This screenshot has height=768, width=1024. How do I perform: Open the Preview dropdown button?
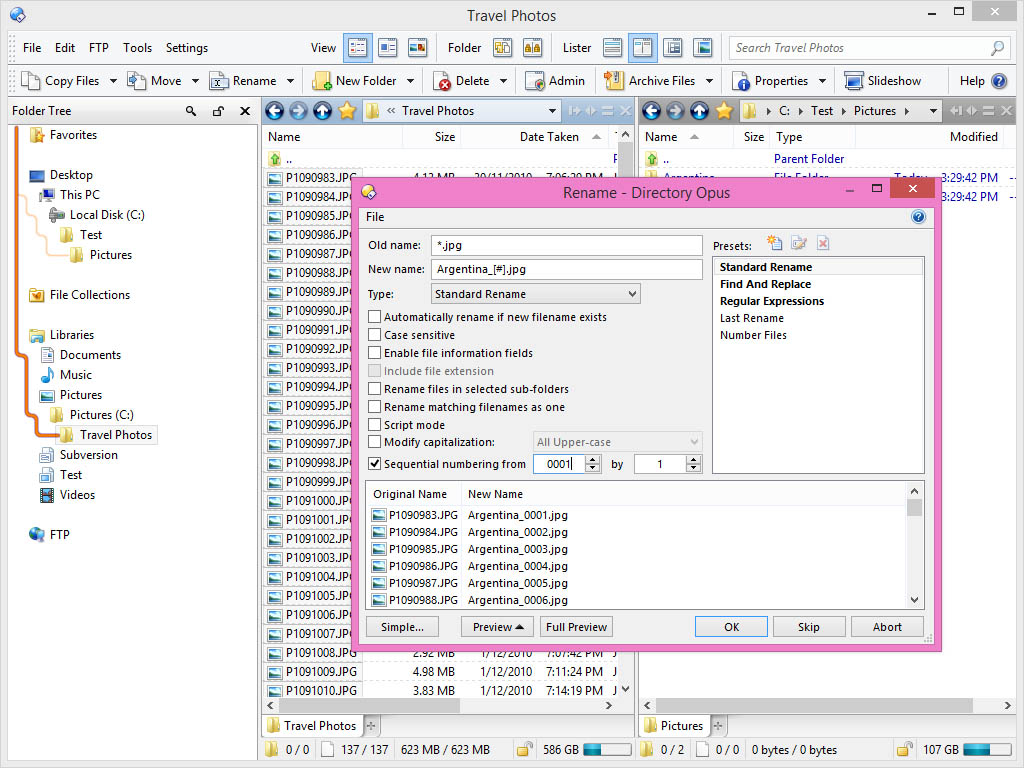point(498,627)
